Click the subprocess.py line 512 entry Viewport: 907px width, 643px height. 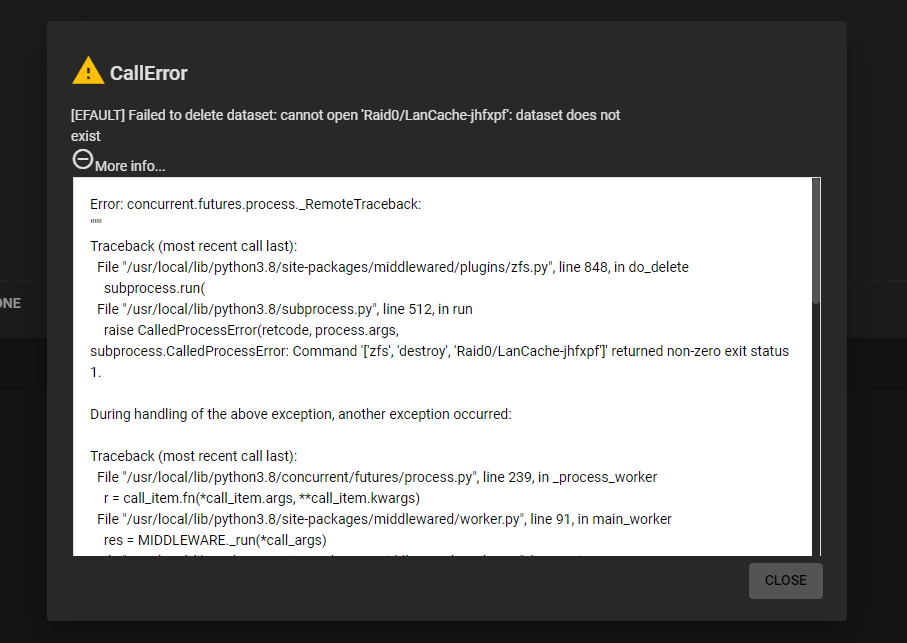284,309
